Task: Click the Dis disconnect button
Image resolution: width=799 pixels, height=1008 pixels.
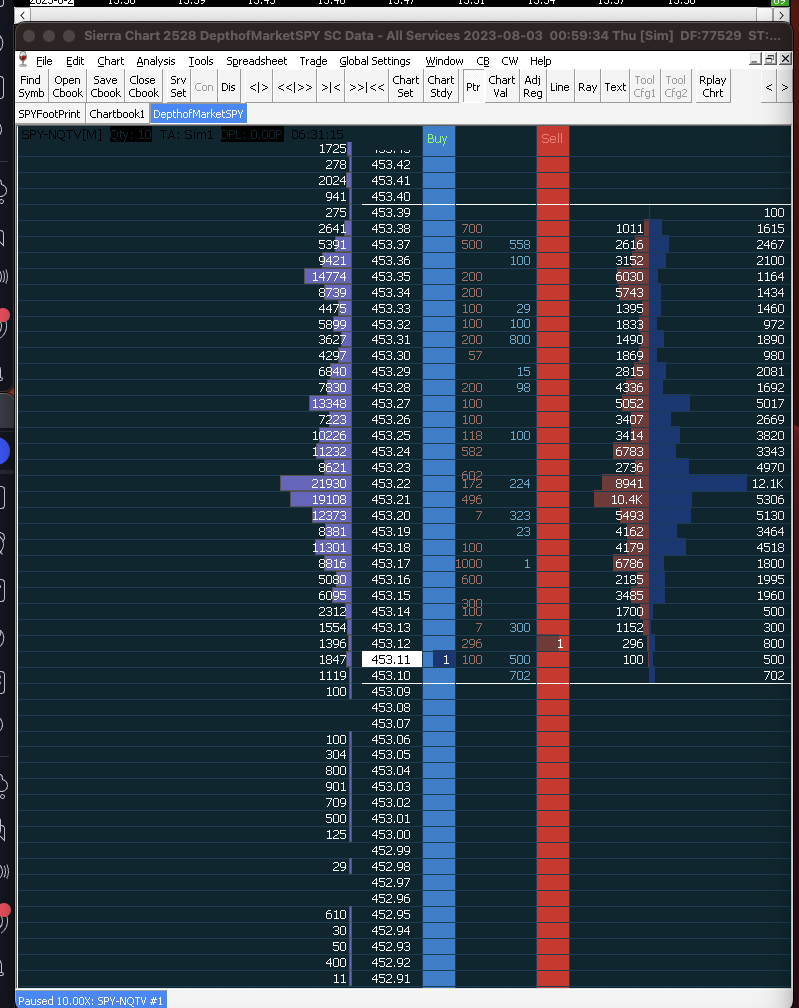Action: pyautogui.click(x=228, y=87)
